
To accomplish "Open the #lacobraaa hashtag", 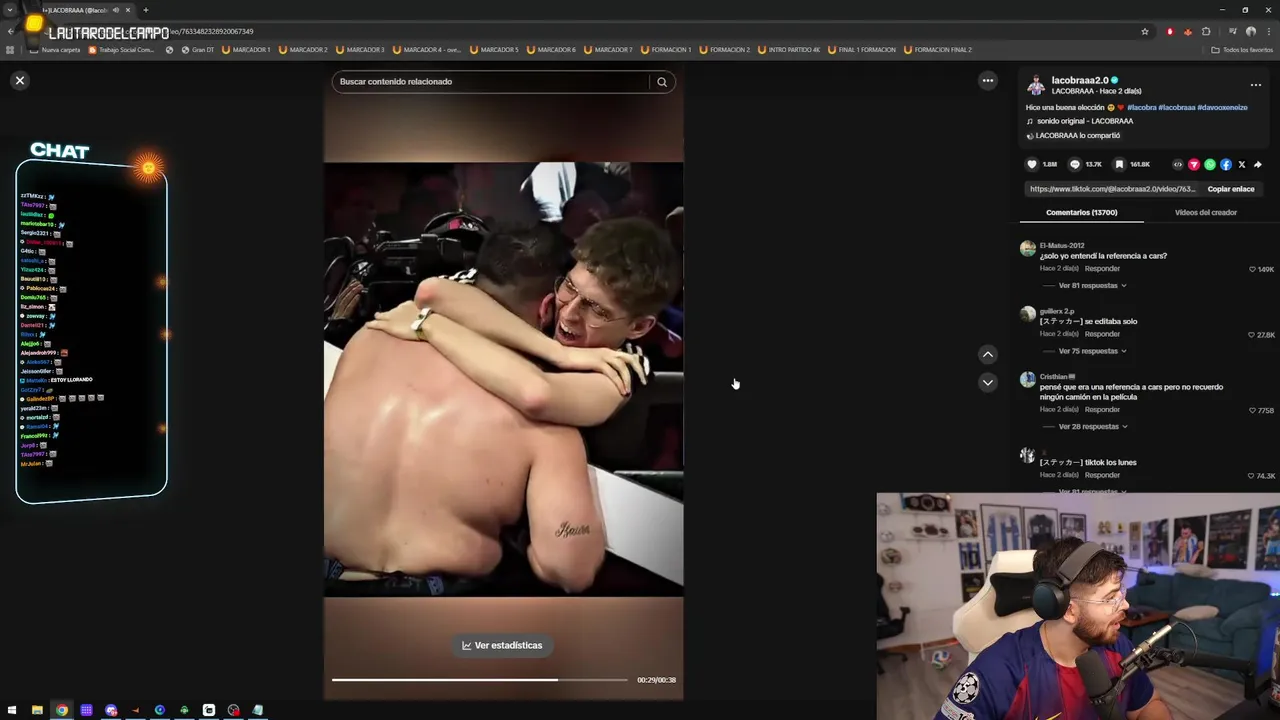I will [x=1177, y=107].
